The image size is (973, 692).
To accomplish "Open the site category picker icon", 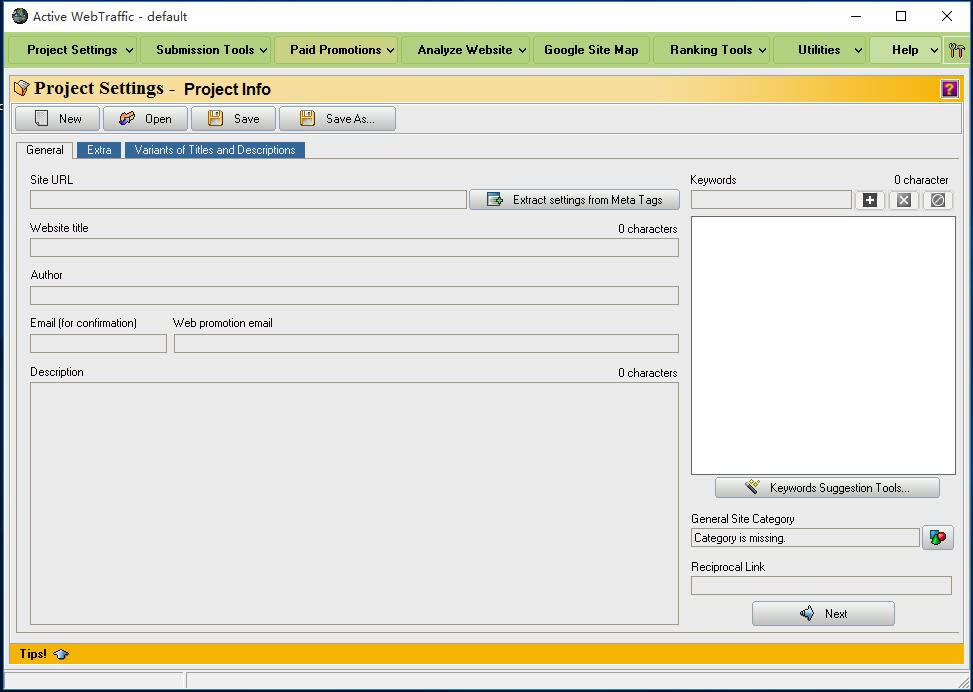I will click(937, 538).
